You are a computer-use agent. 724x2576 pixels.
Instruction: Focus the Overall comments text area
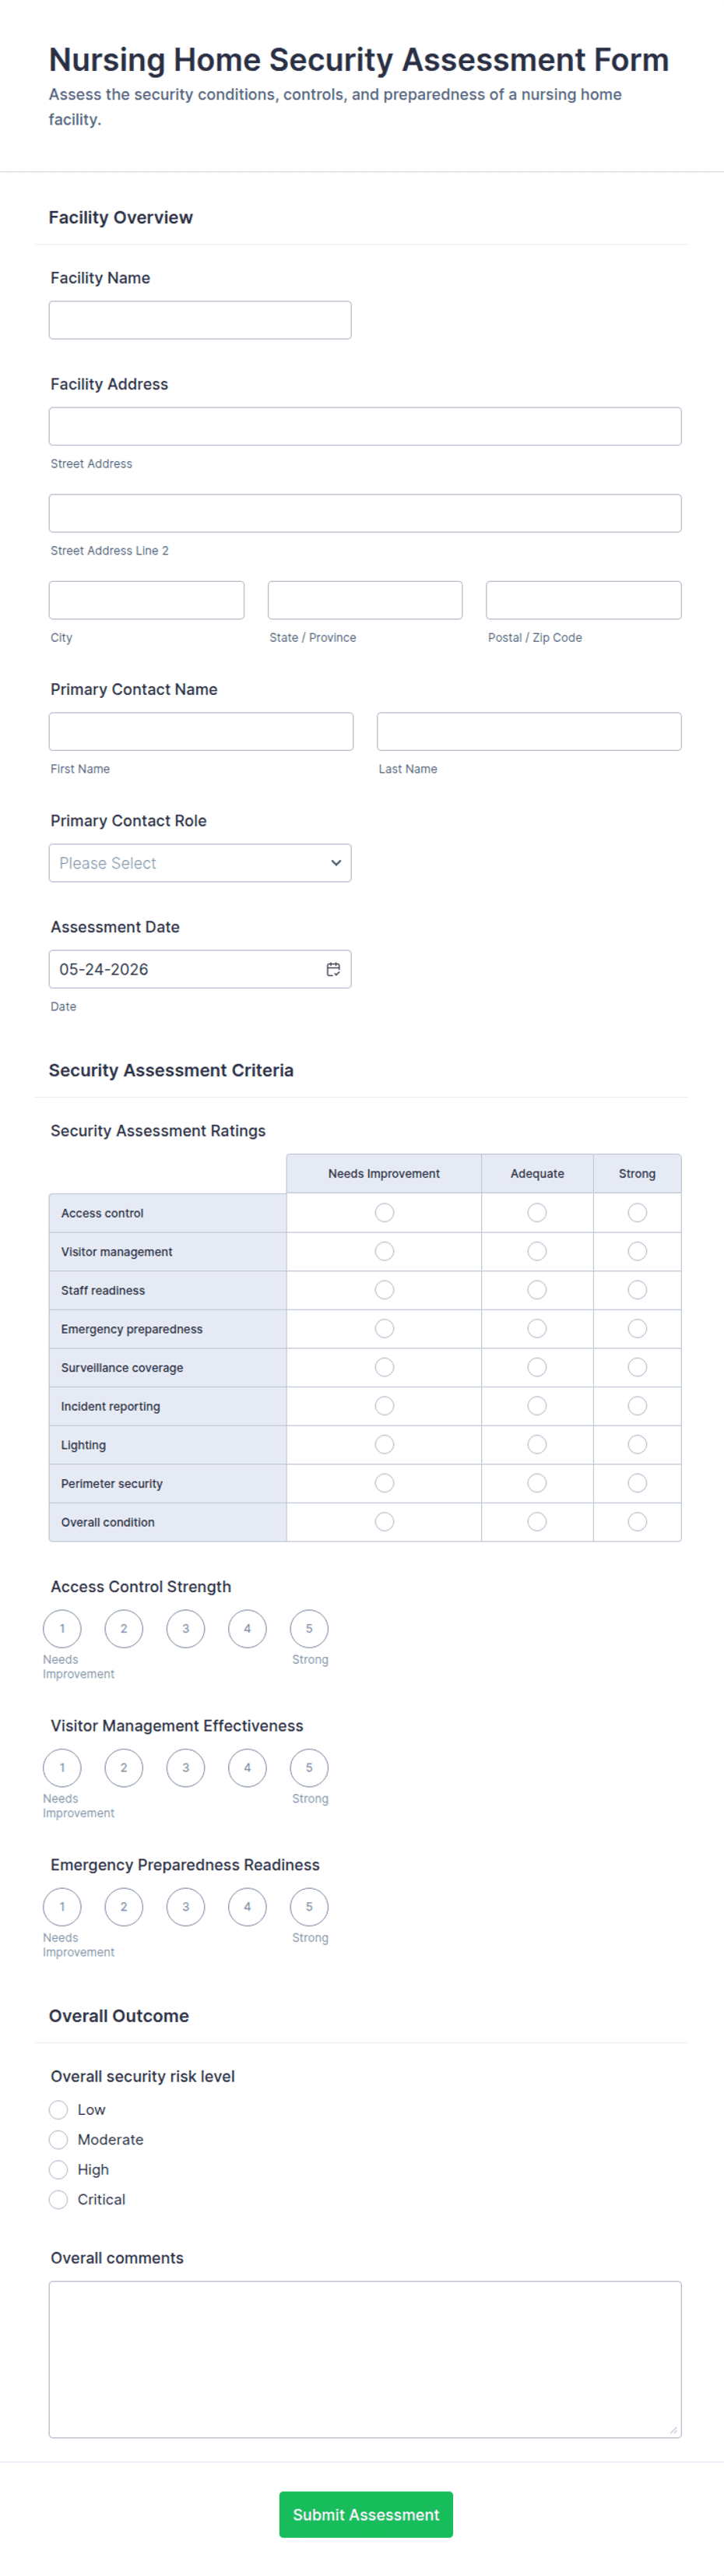(x=365, y=2359)
